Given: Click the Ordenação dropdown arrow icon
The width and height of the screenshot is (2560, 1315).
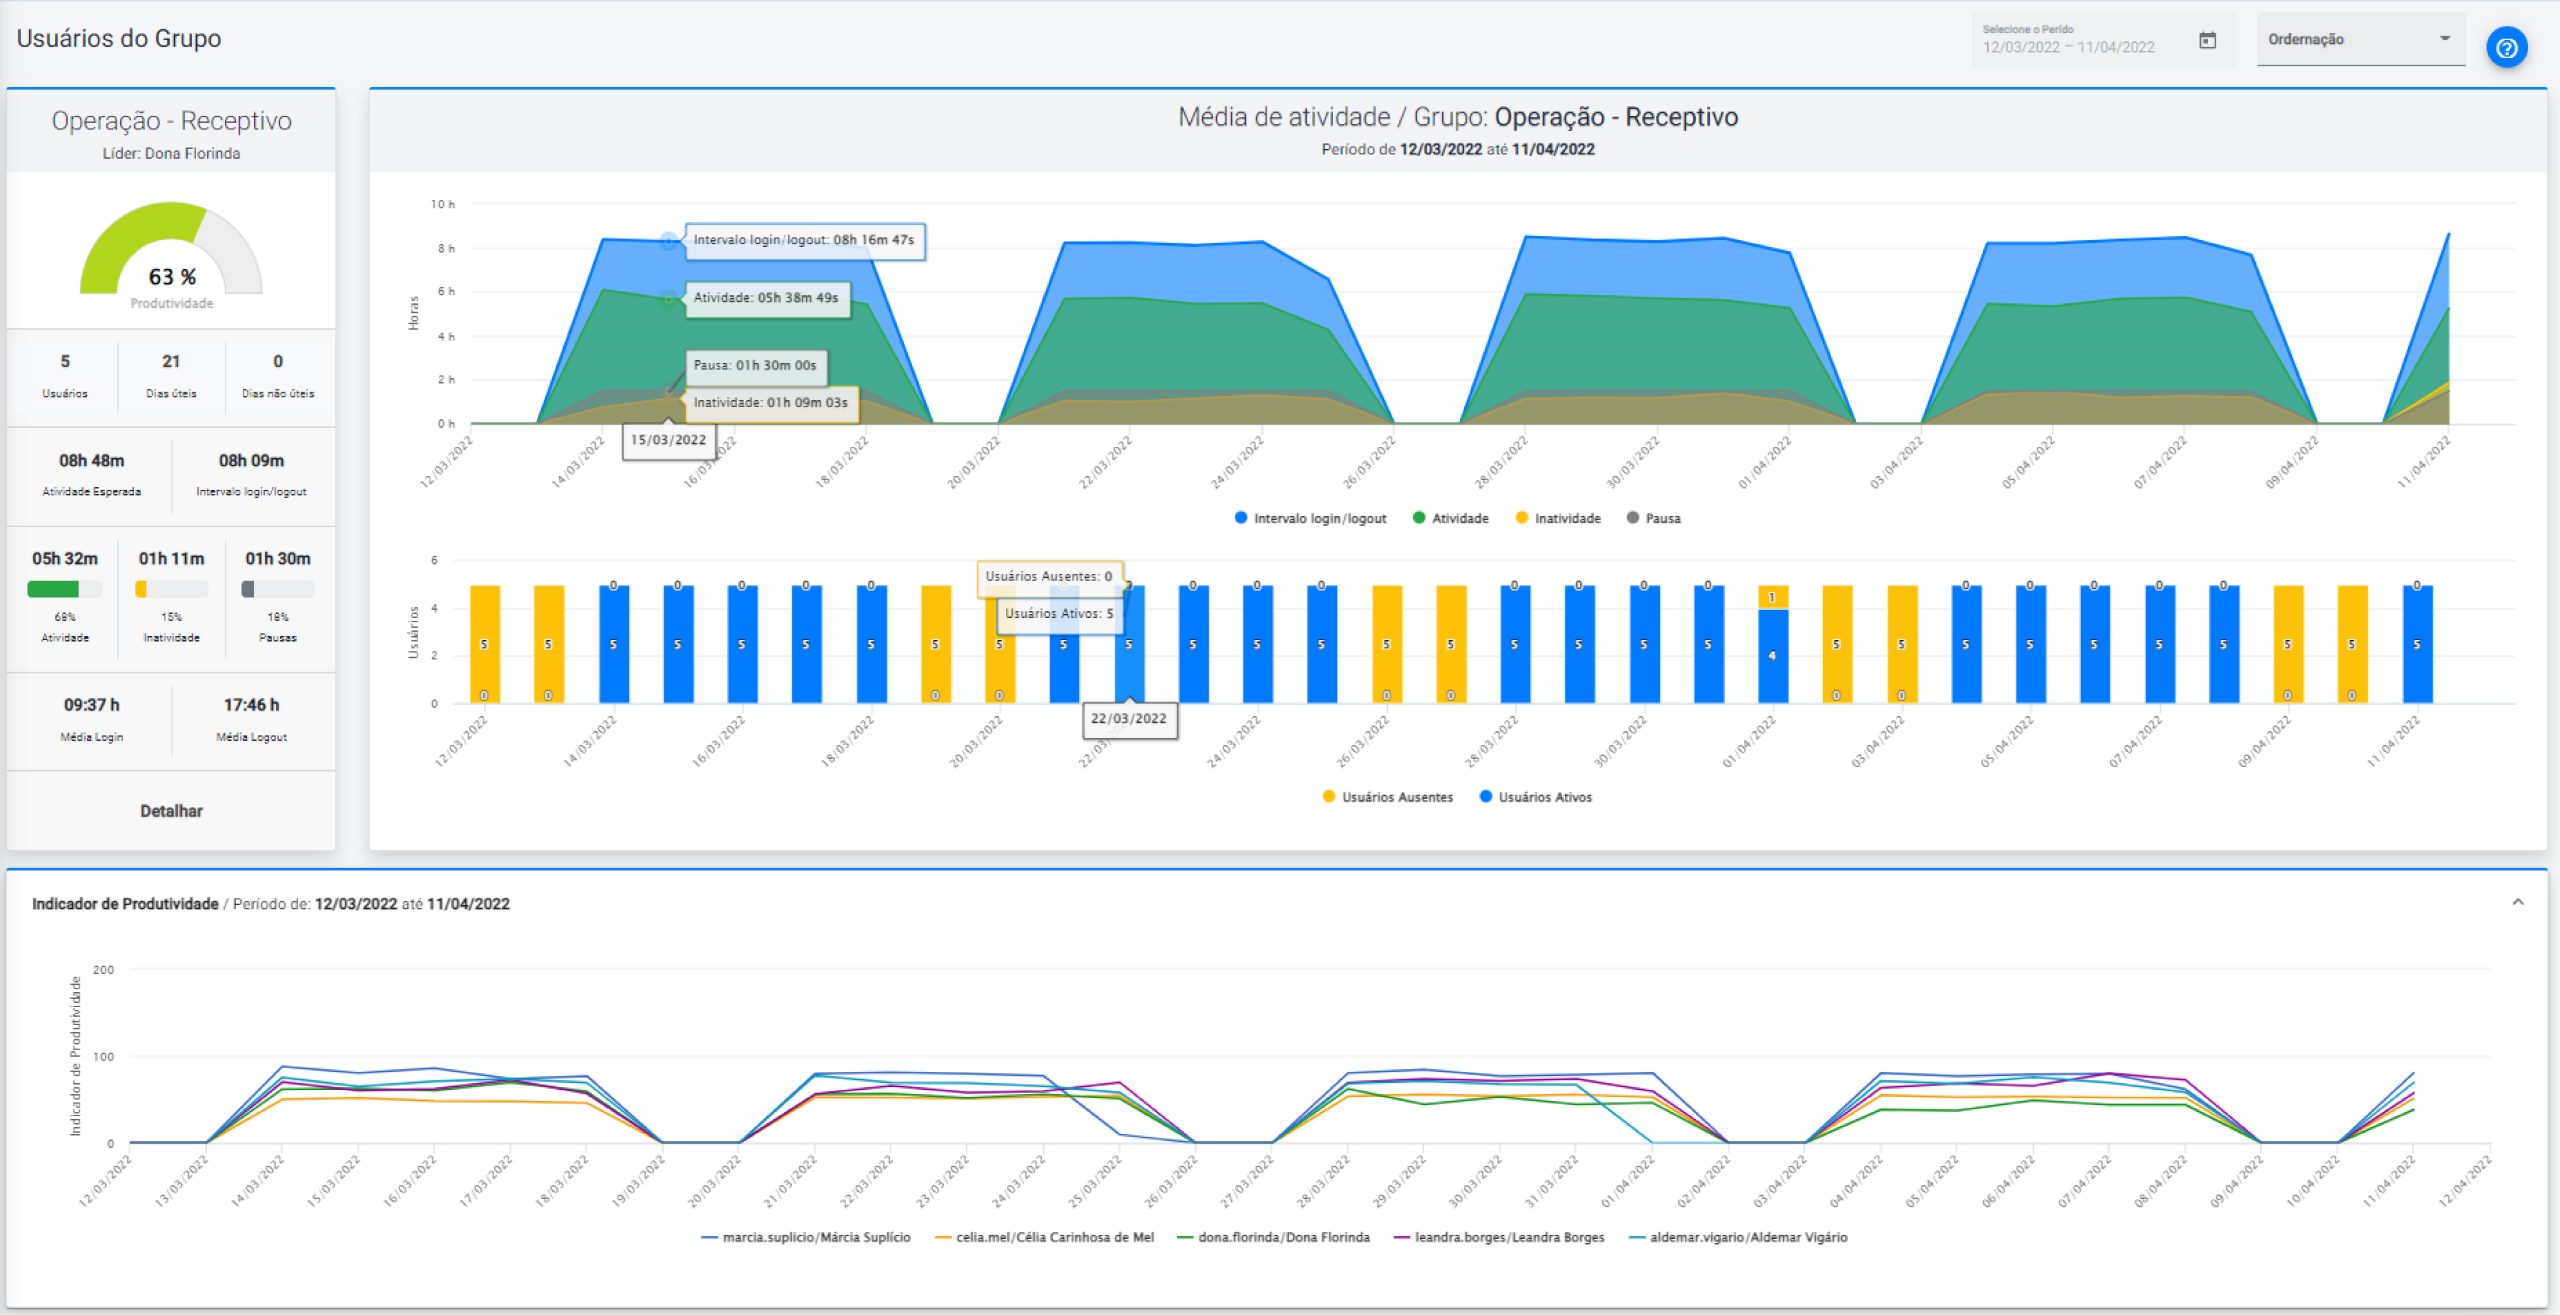Looking at the screenshot, I should coord(2445,39).
